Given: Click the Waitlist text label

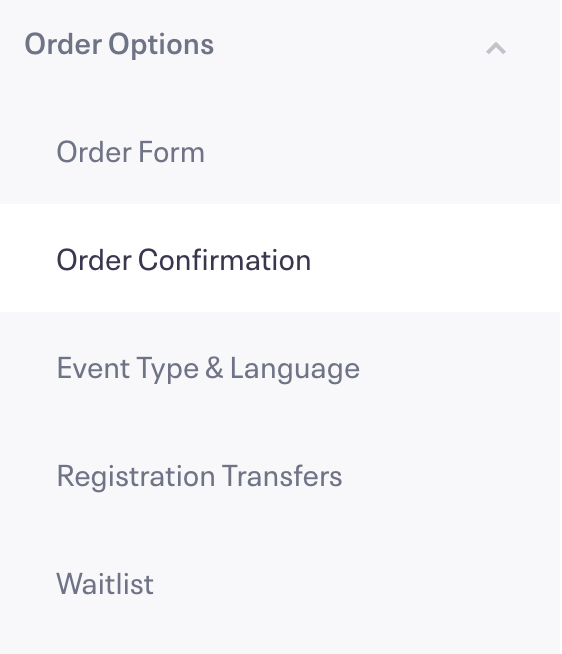Looking at the screenshot, I should (105, 583).
